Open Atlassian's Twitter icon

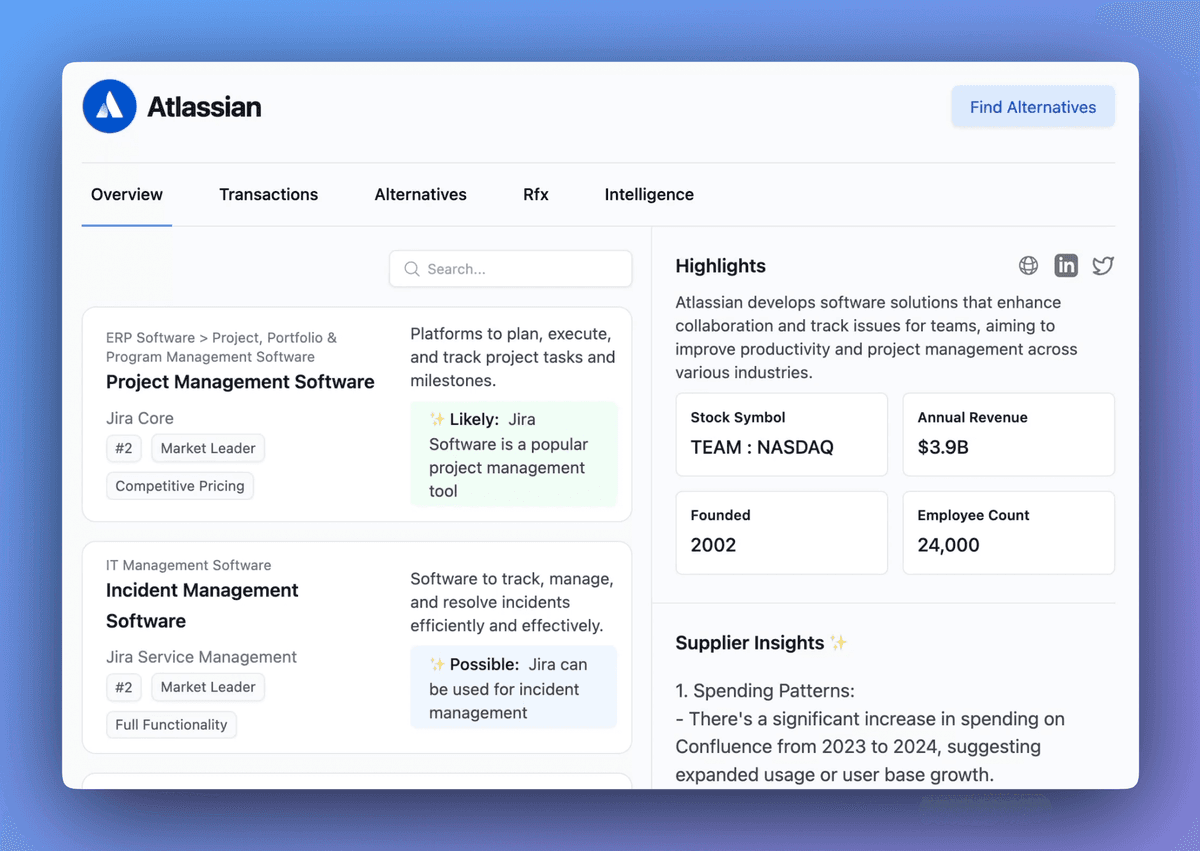pyautogui.click(x=1102, y=265)
